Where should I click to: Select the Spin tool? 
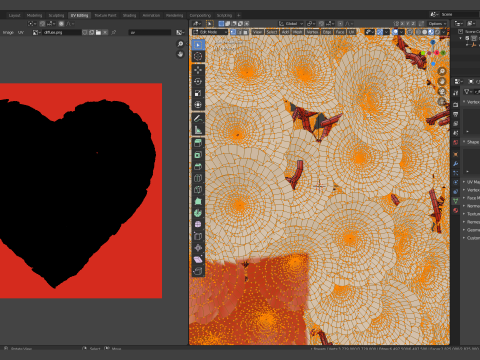[198, 213]
